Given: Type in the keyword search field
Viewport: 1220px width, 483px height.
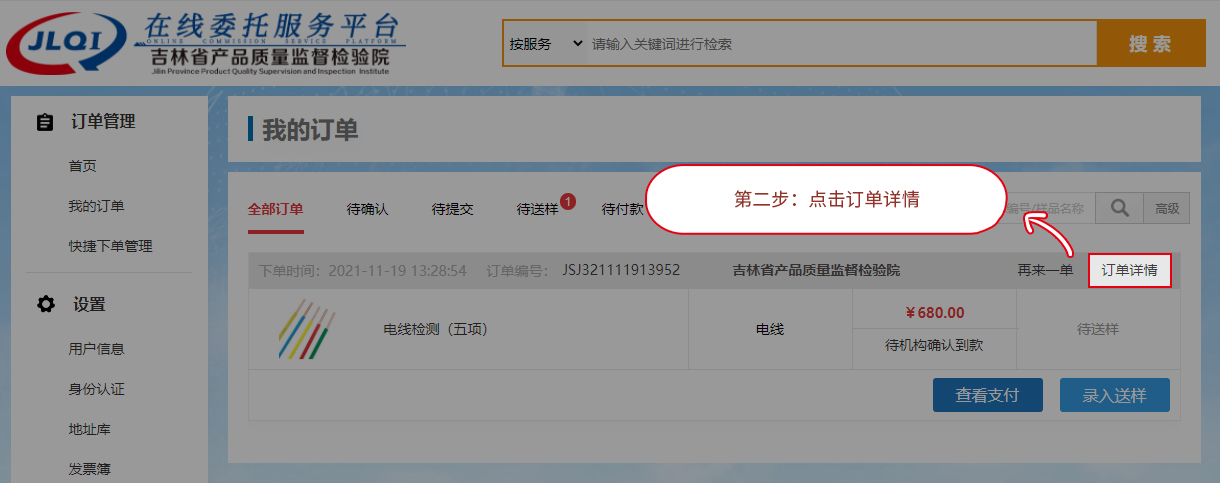Looking at the screenshot, I should pyautogui.click(x=838, y=44).
